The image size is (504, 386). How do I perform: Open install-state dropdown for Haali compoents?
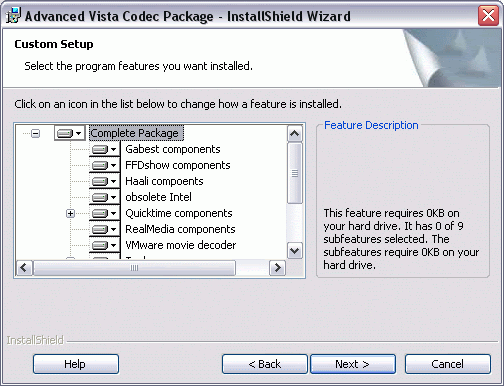click(105, 181)
